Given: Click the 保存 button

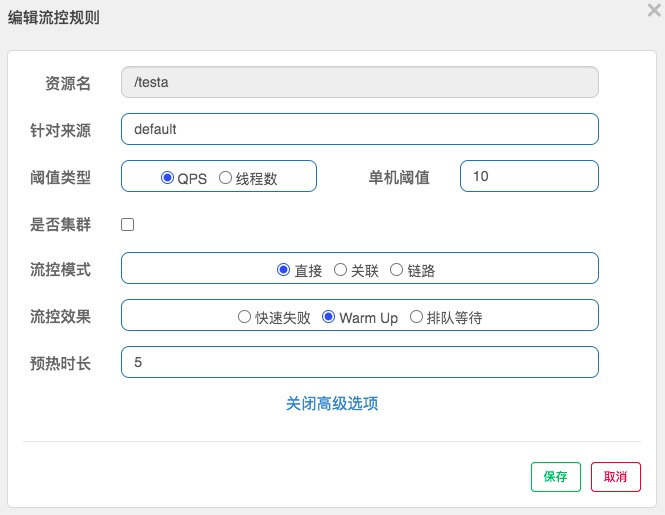Looking at the screenshot, I should pyautogui.click(x=556, y=477).
